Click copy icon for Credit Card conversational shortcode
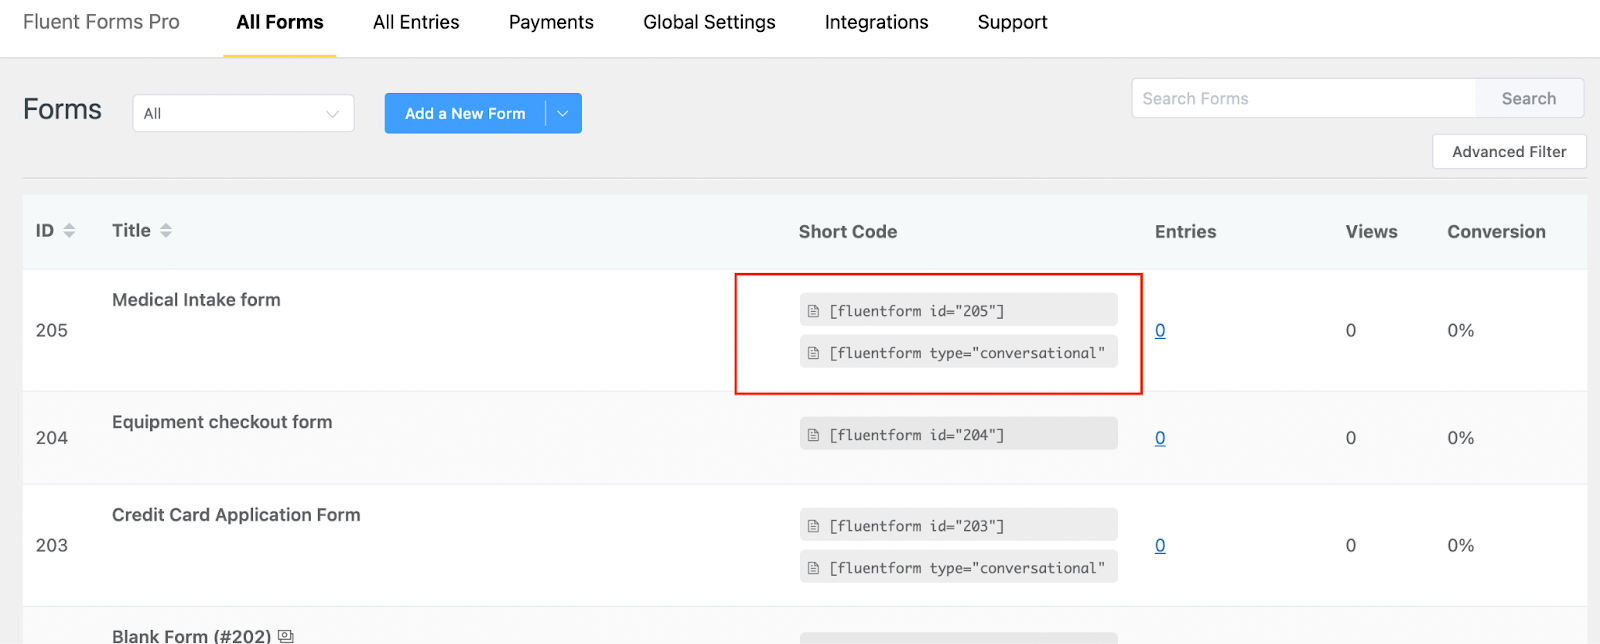The height and width of the screenshot is (644, 1600). [x=813, y=568]
